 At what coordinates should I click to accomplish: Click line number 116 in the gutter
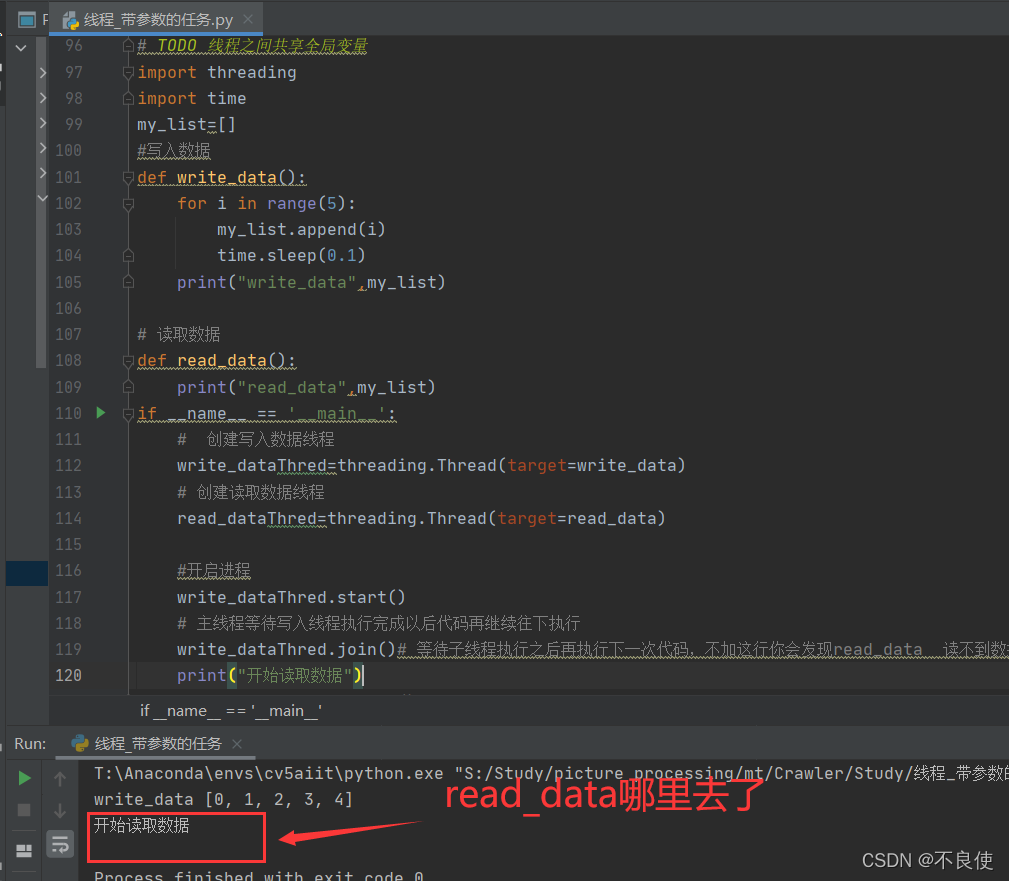point(68,570)
